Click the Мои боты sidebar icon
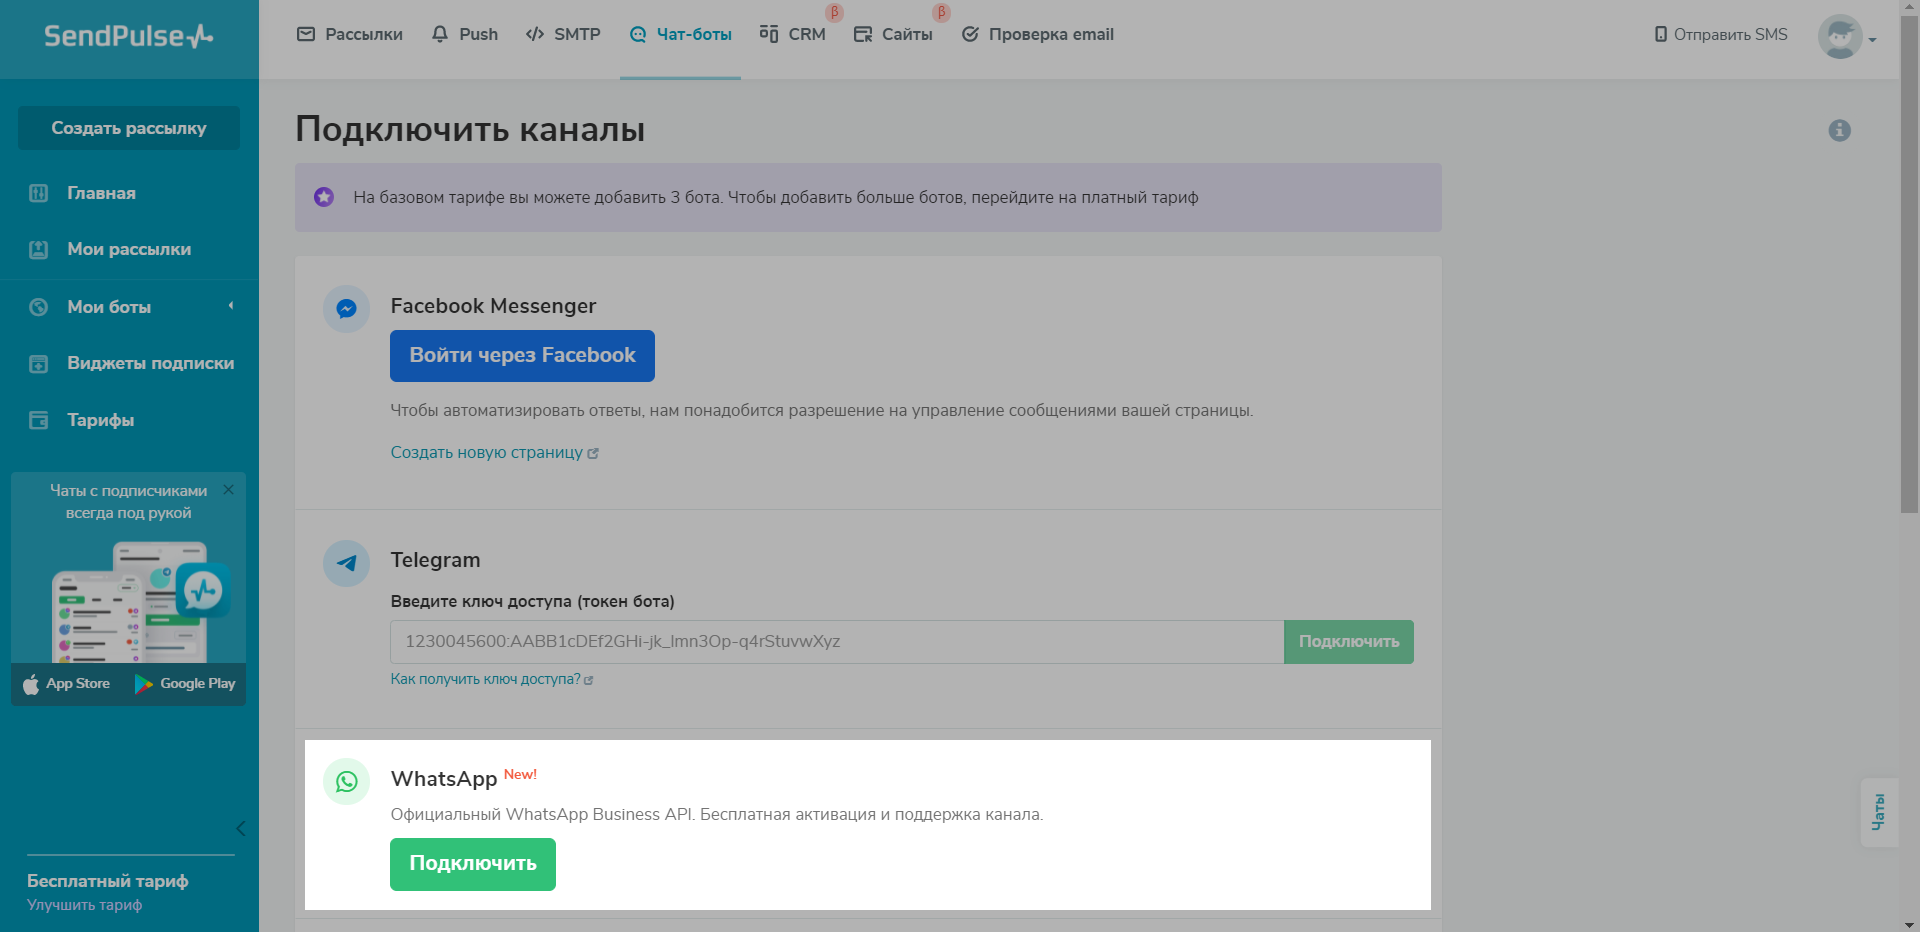 38,307
